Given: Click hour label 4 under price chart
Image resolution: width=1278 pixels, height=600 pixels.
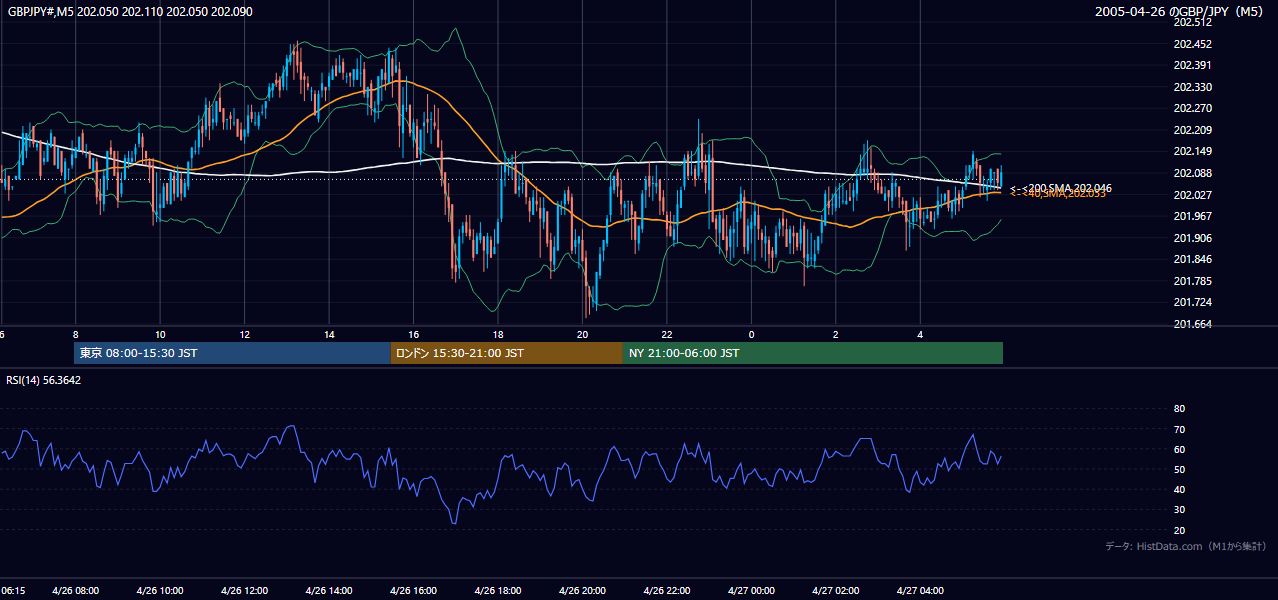Looking at the screenshot, I should click(920, 334).
